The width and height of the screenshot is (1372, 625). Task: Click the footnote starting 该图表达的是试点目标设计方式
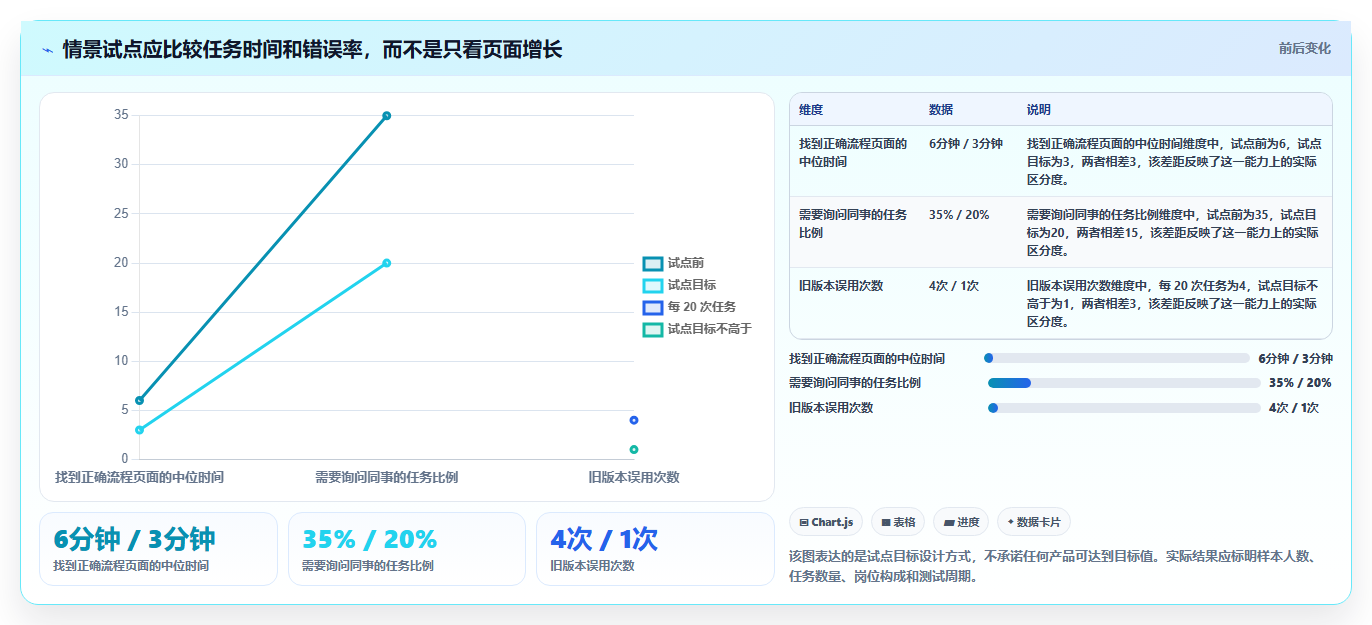1057,566
